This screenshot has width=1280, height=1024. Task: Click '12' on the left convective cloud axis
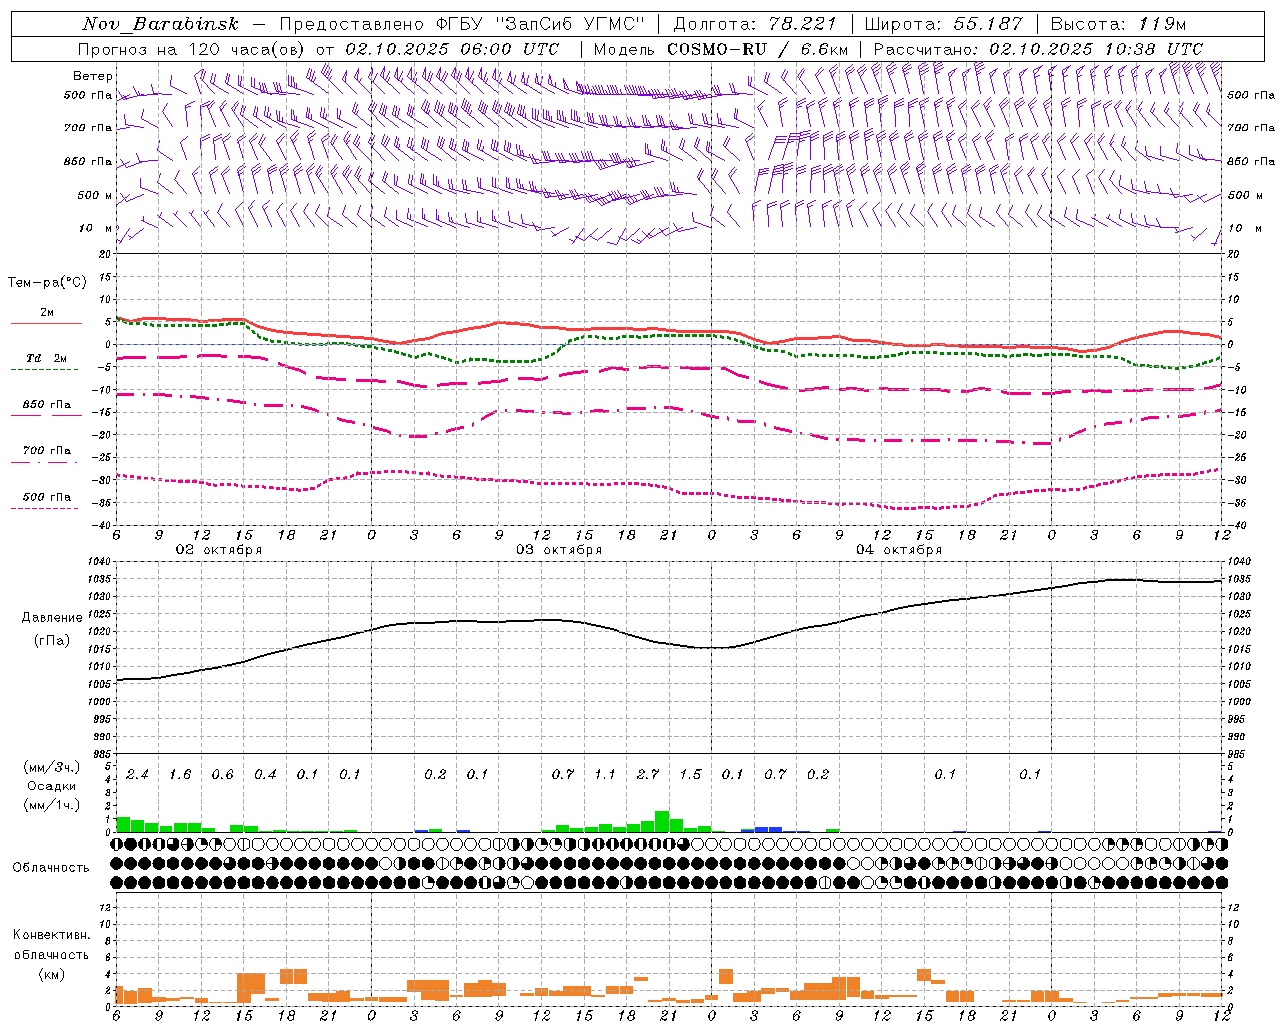pos(105,907)
